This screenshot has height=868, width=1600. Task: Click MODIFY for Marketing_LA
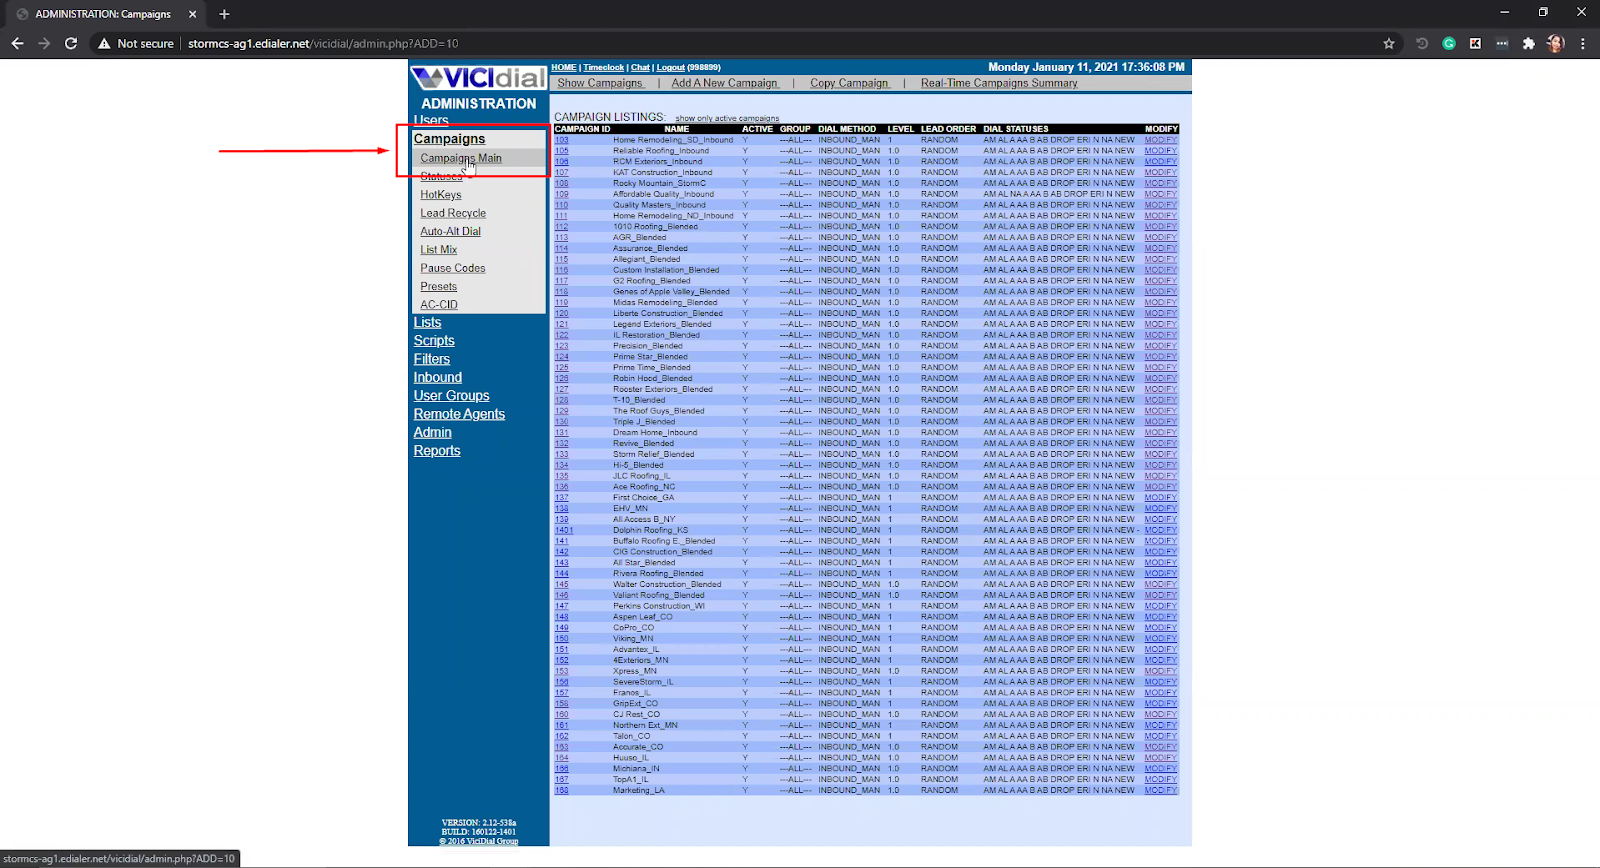coord(1160,790)
